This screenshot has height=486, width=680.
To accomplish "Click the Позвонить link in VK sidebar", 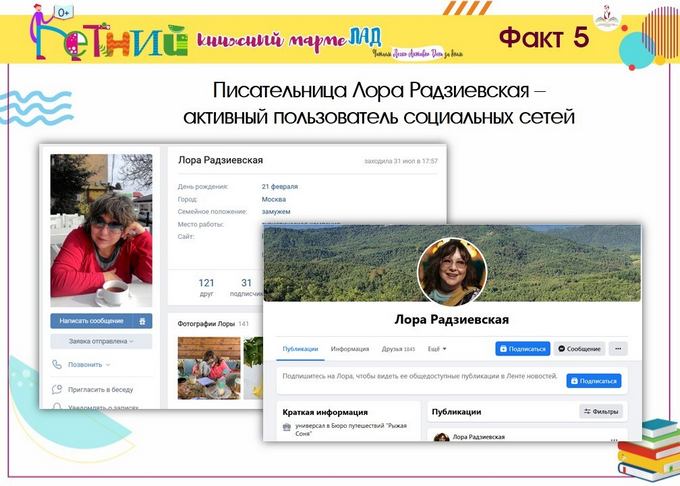I will coord(85,365).
